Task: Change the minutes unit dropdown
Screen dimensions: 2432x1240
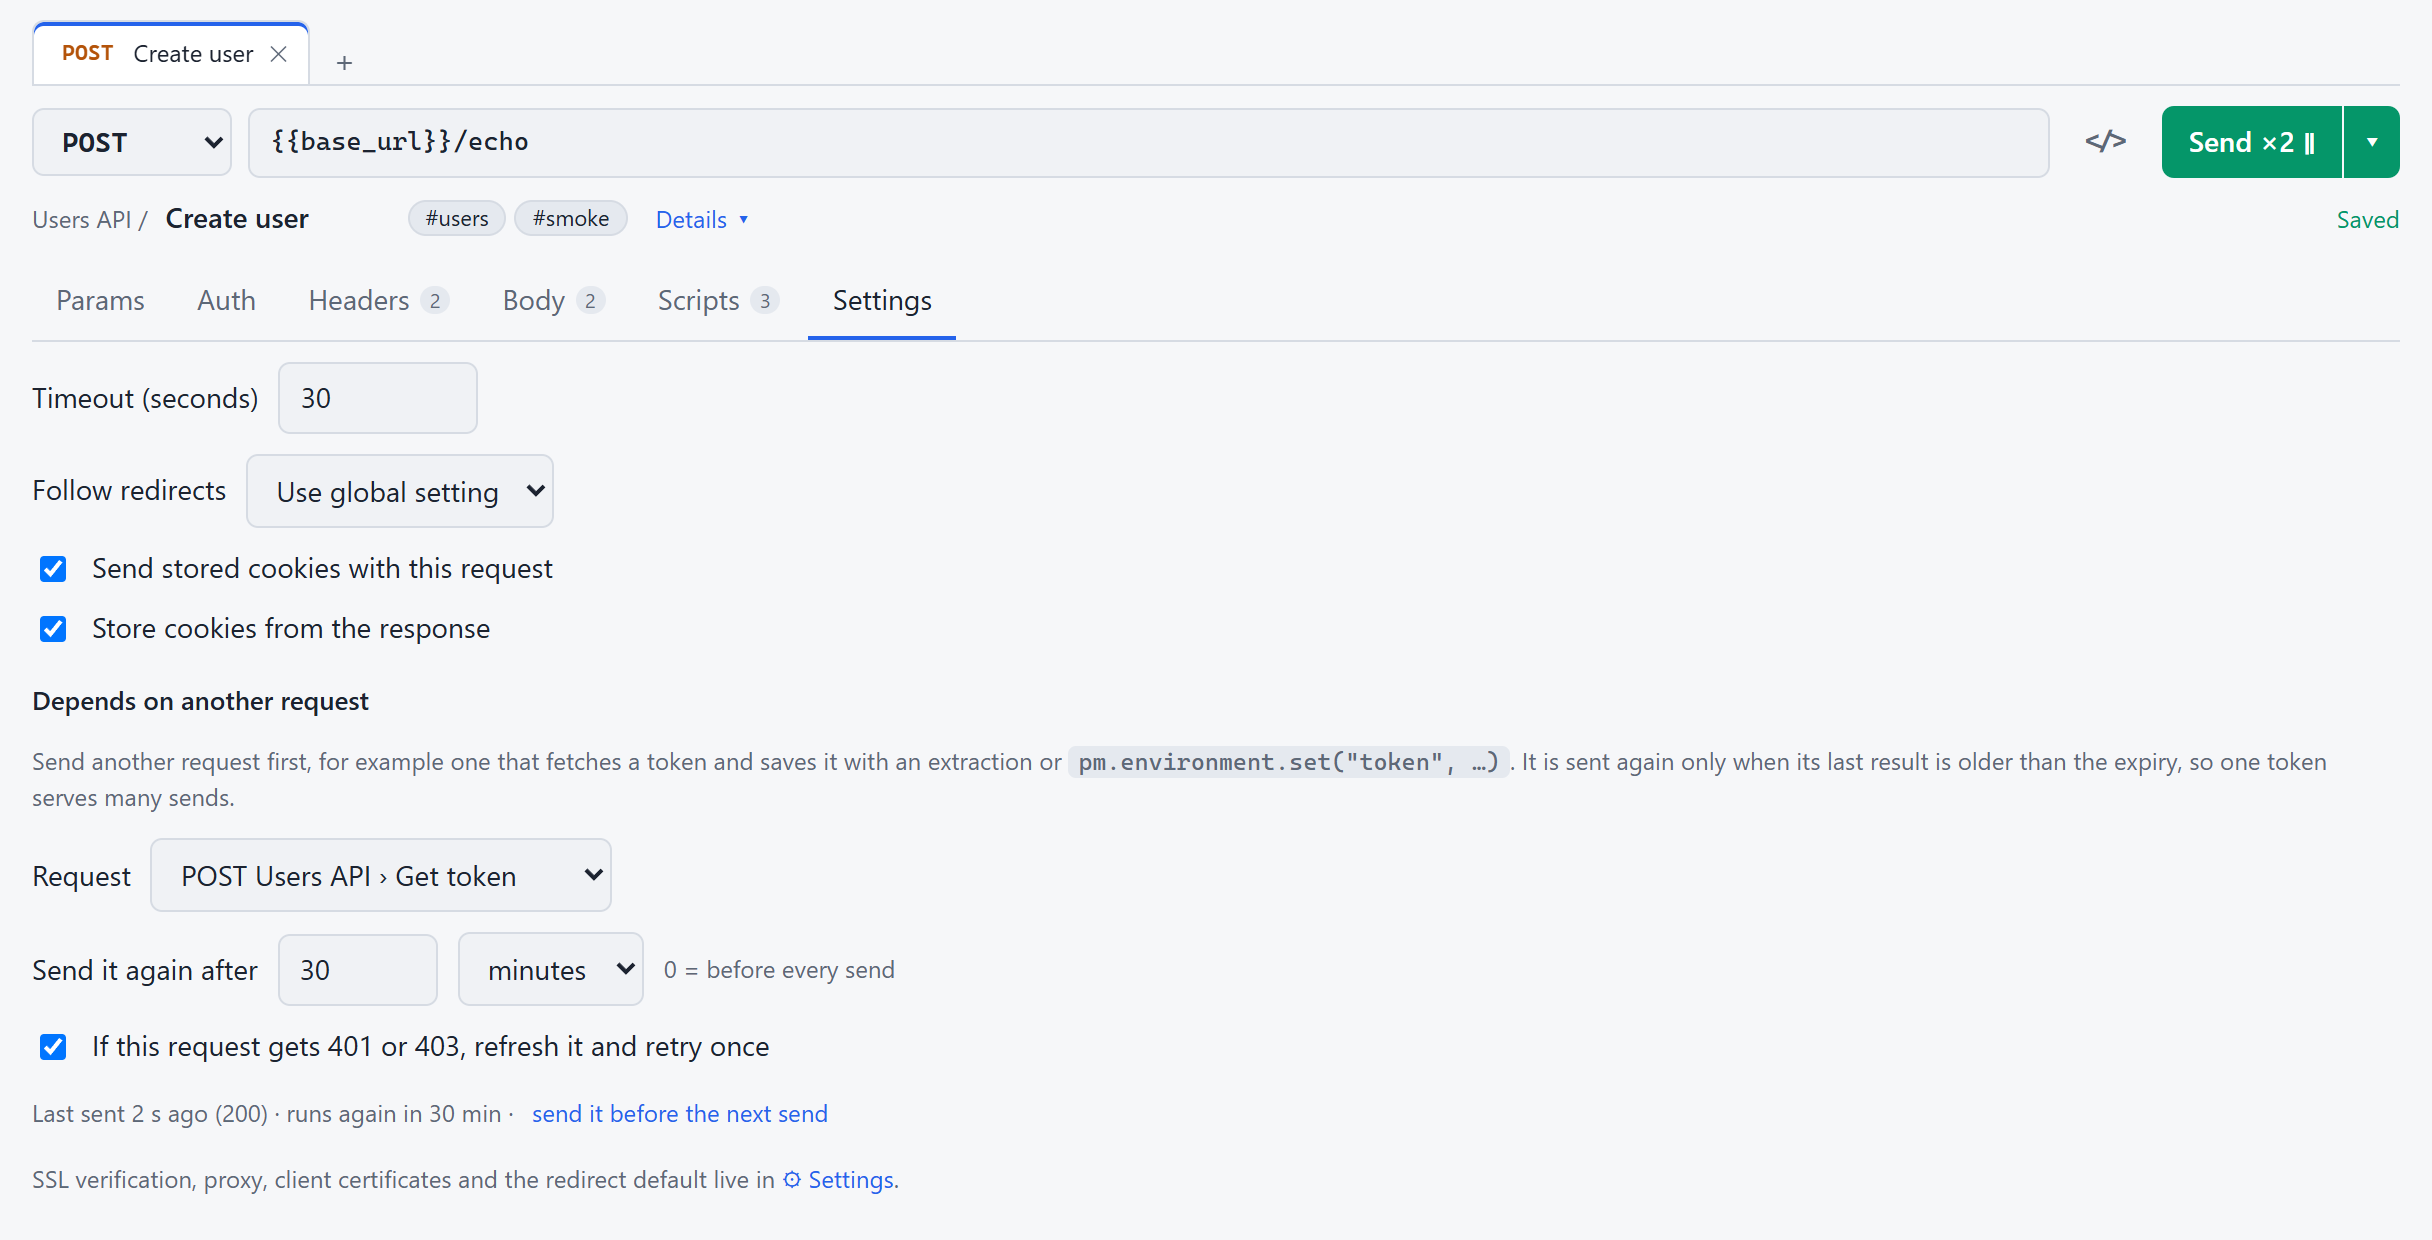Action: click(551, 969)
